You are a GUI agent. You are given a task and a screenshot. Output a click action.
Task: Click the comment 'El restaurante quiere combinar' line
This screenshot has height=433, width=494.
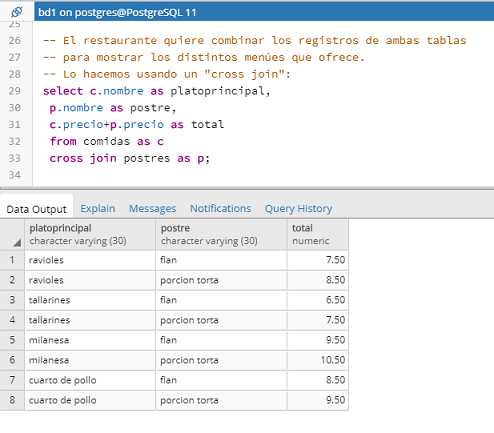point(254,40)
